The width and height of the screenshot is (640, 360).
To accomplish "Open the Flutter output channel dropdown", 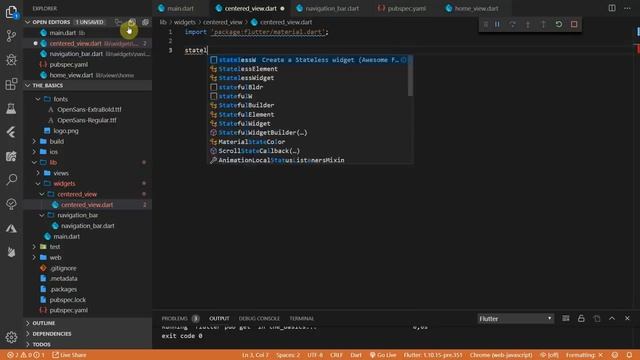I will point(516,319).
